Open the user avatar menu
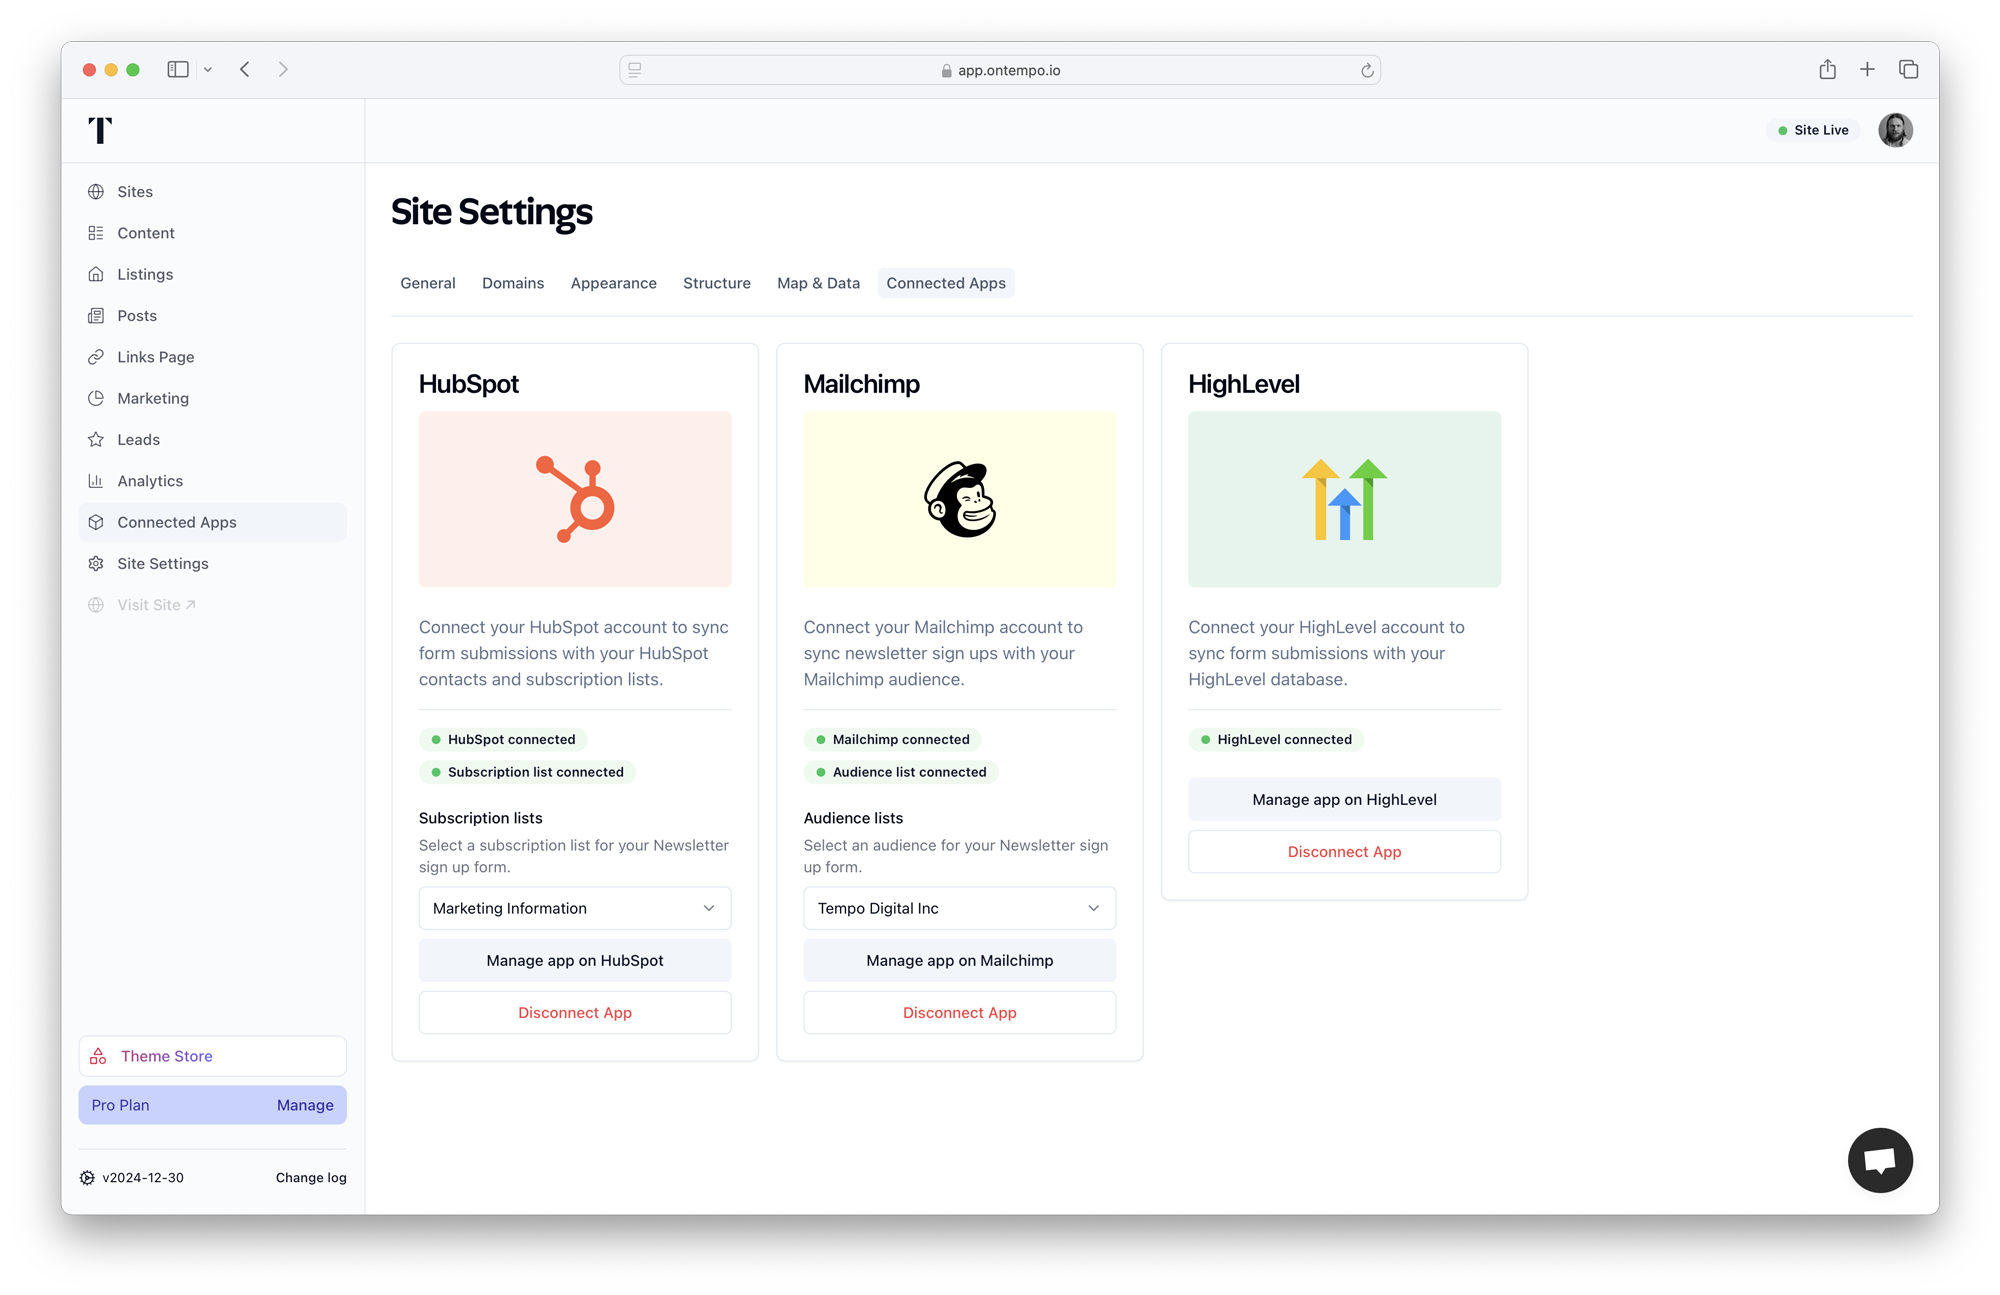Viewport: 2000px width, 1295px height. click(x=1895, y=130)
